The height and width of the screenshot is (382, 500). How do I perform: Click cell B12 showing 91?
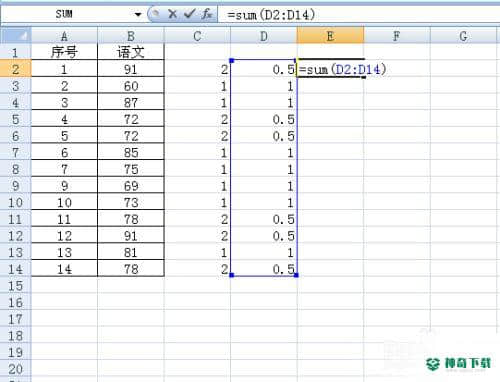coord(131,236)
